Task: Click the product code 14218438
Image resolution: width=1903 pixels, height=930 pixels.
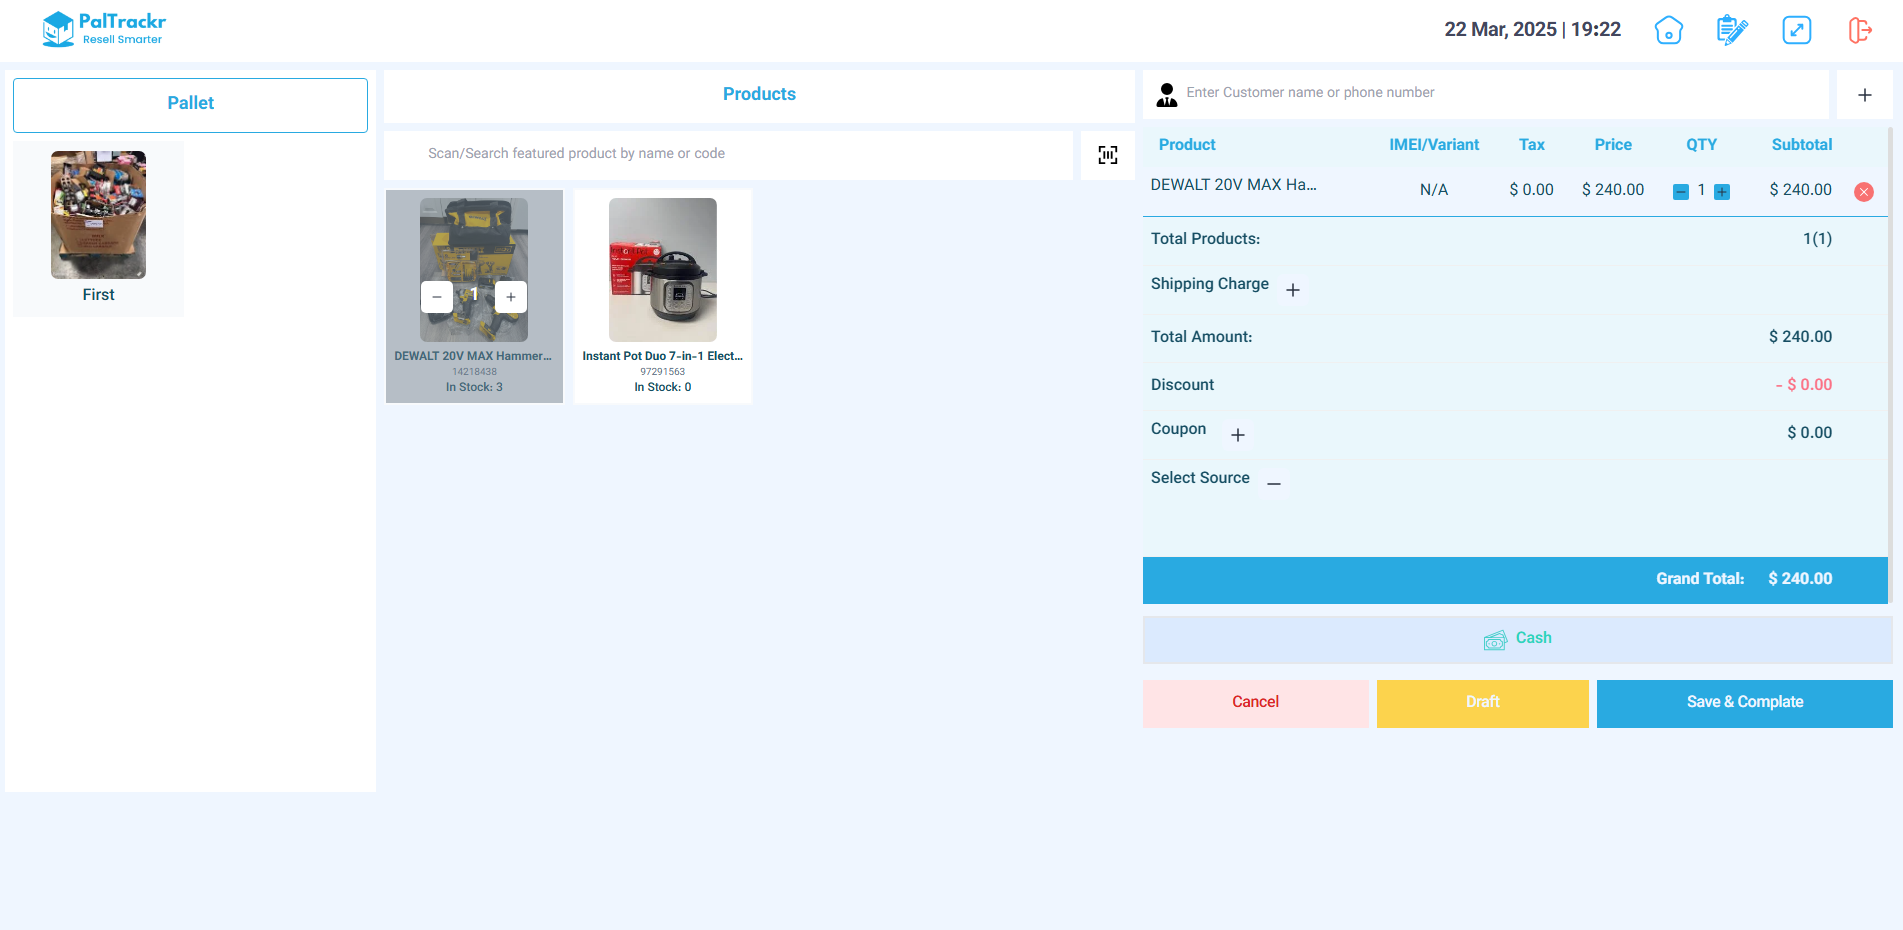Action: [x=474, y=372]
